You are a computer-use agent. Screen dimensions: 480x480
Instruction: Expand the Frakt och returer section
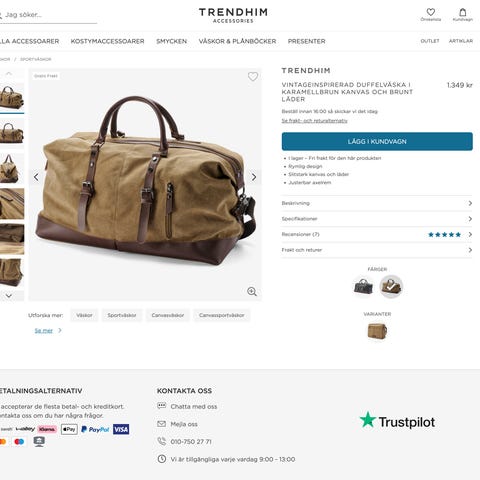377,250
